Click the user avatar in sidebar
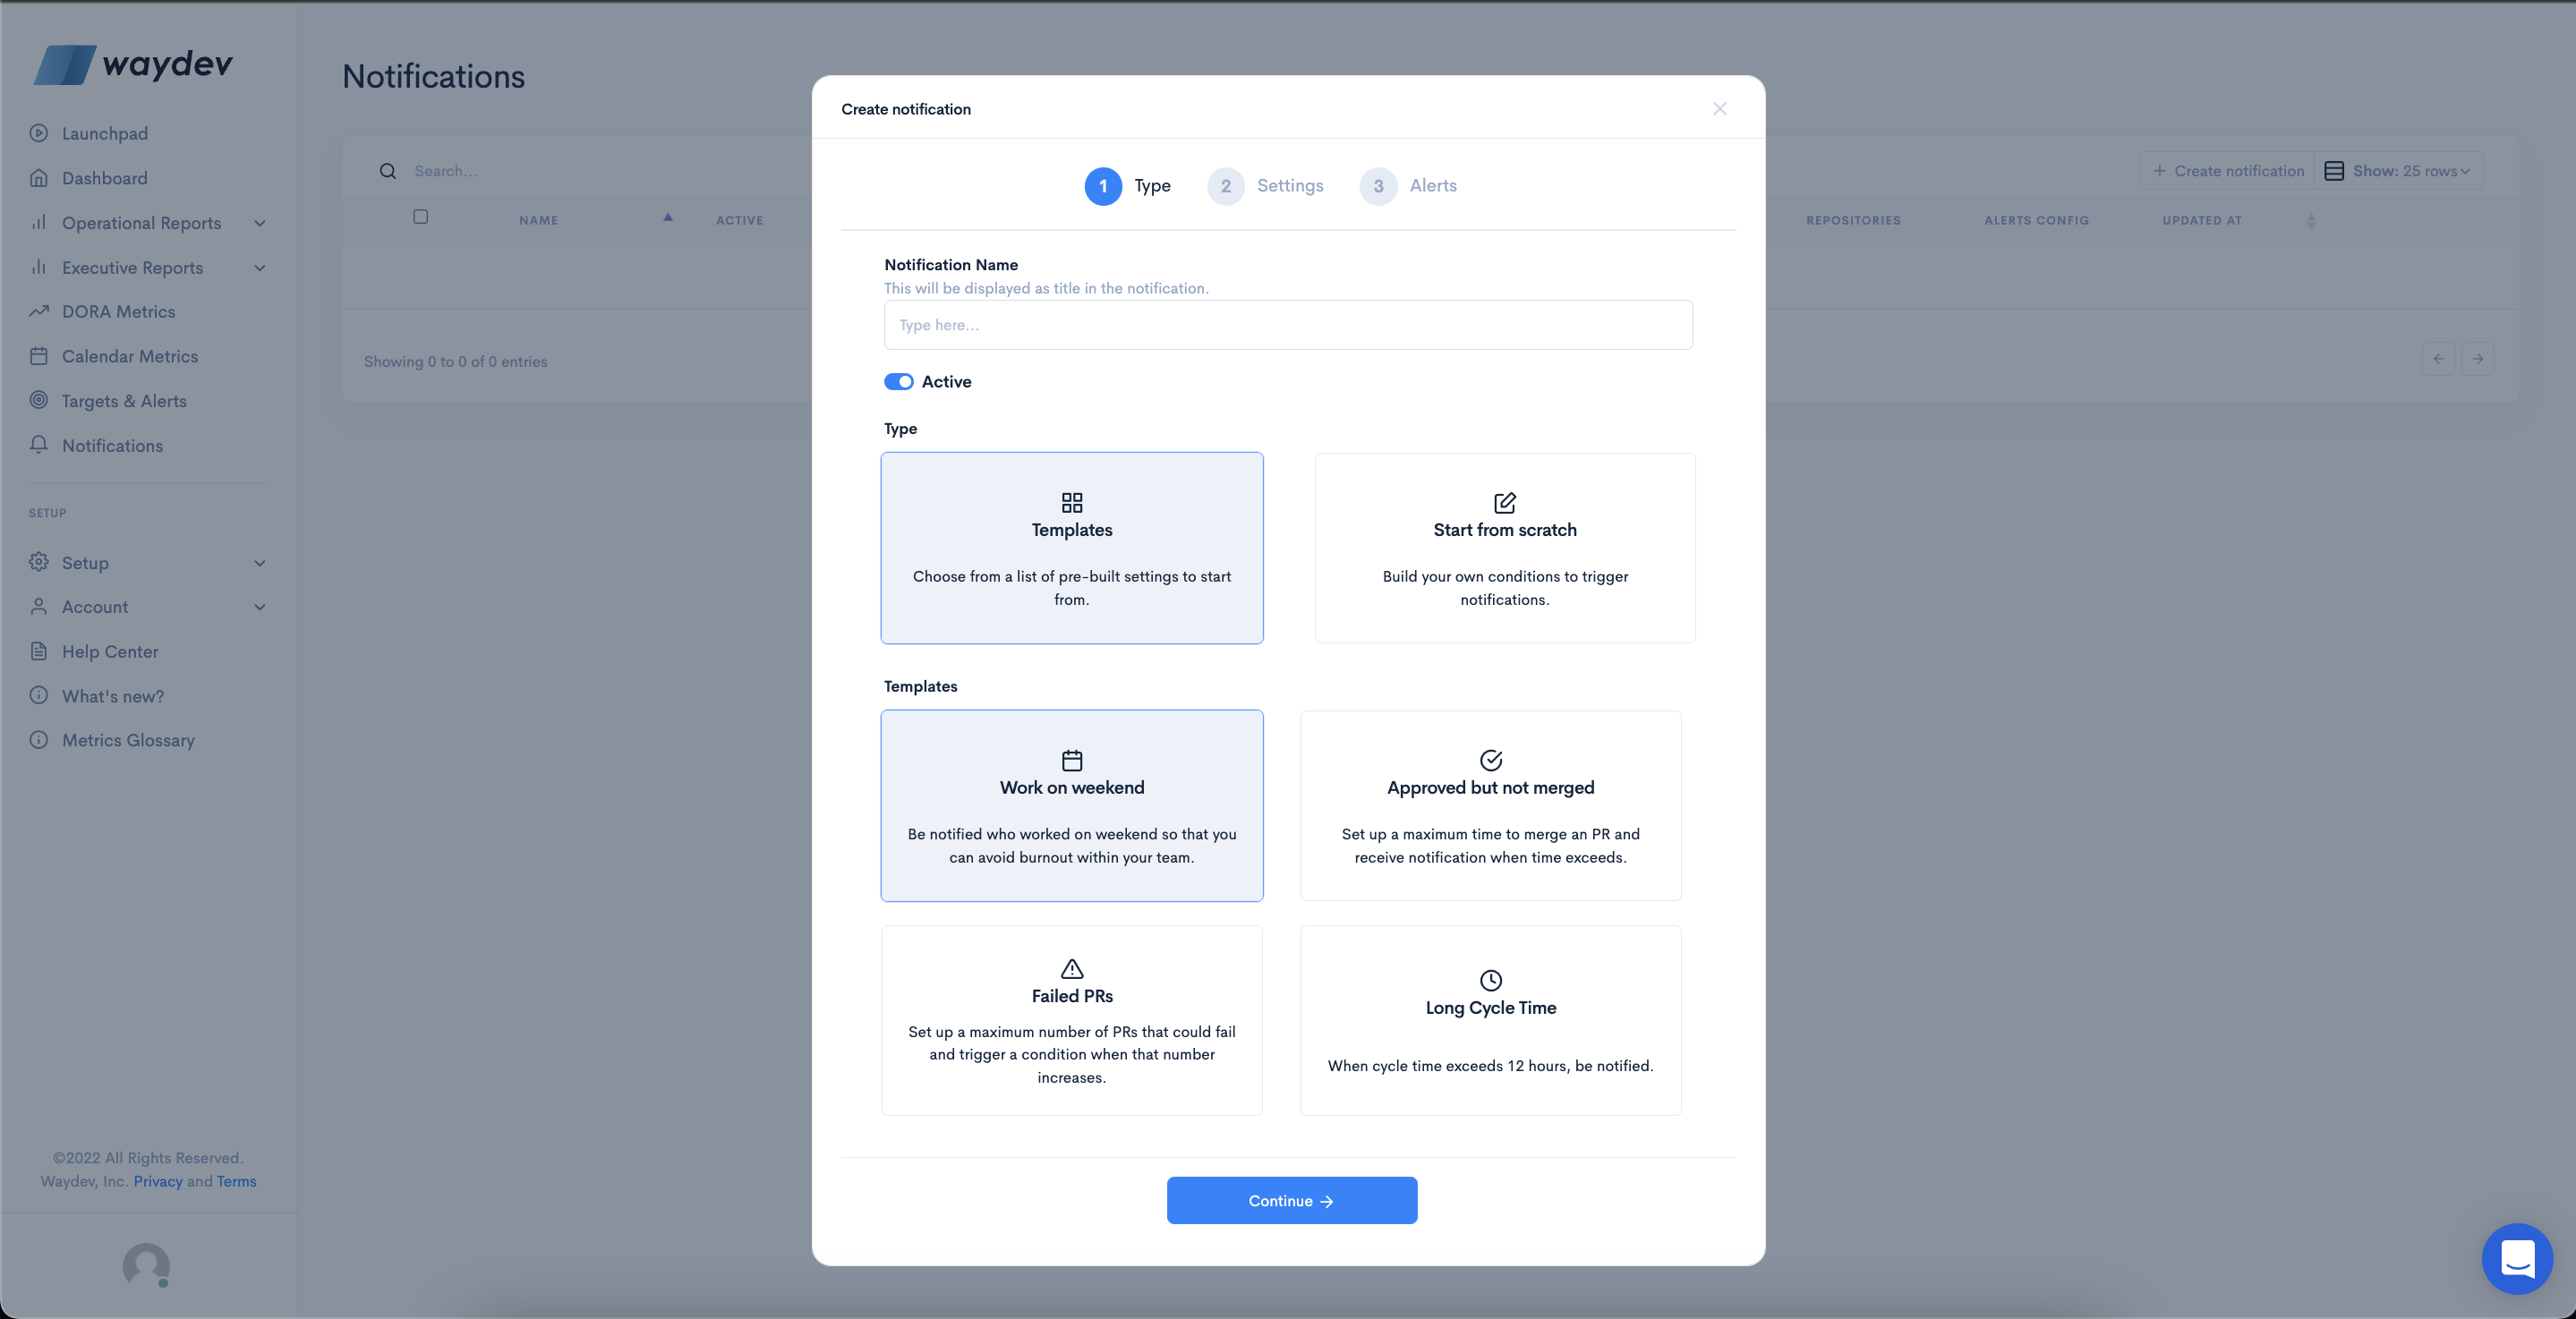This screenshot has height=1319, width=2576. click(146, 1265)
